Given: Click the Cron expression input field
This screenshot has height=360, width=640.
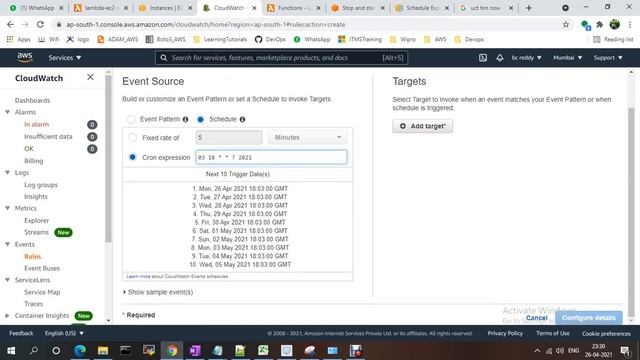Looking at the screenshot, I should pyautogui.click(x=271, y=157).
